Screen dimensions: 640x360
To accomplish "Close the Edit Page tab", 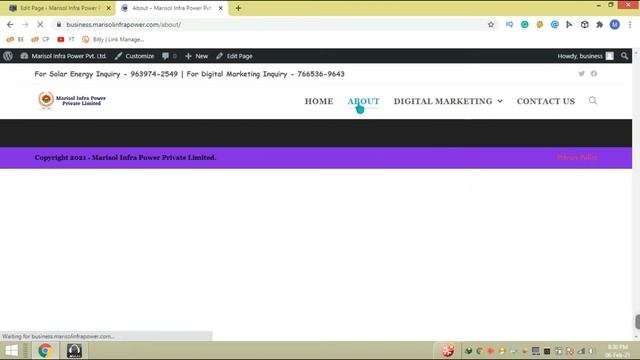I will (109, 8).
